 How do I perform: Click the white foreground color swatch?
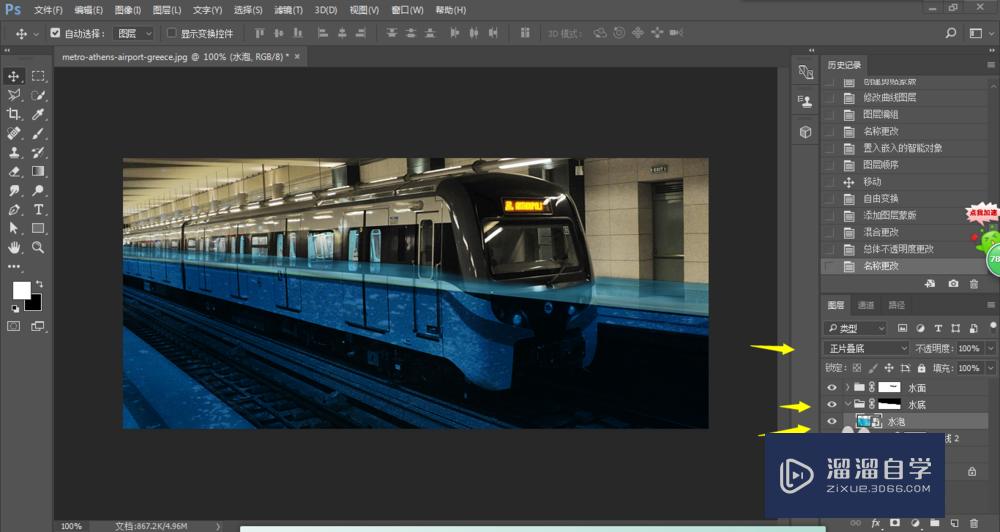[20, 290]
